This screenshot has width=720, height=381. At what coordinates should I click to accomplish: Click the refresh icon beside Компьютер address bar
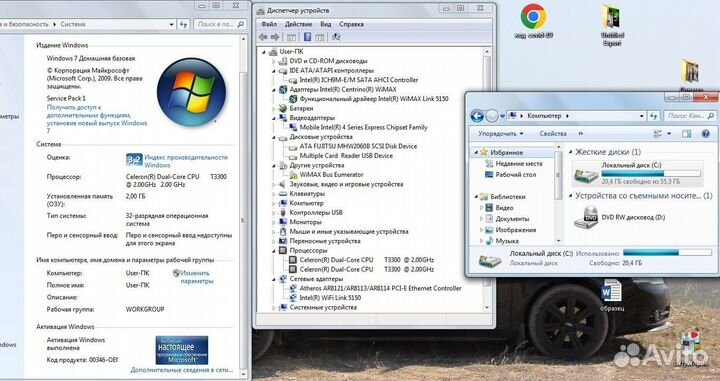654,116
